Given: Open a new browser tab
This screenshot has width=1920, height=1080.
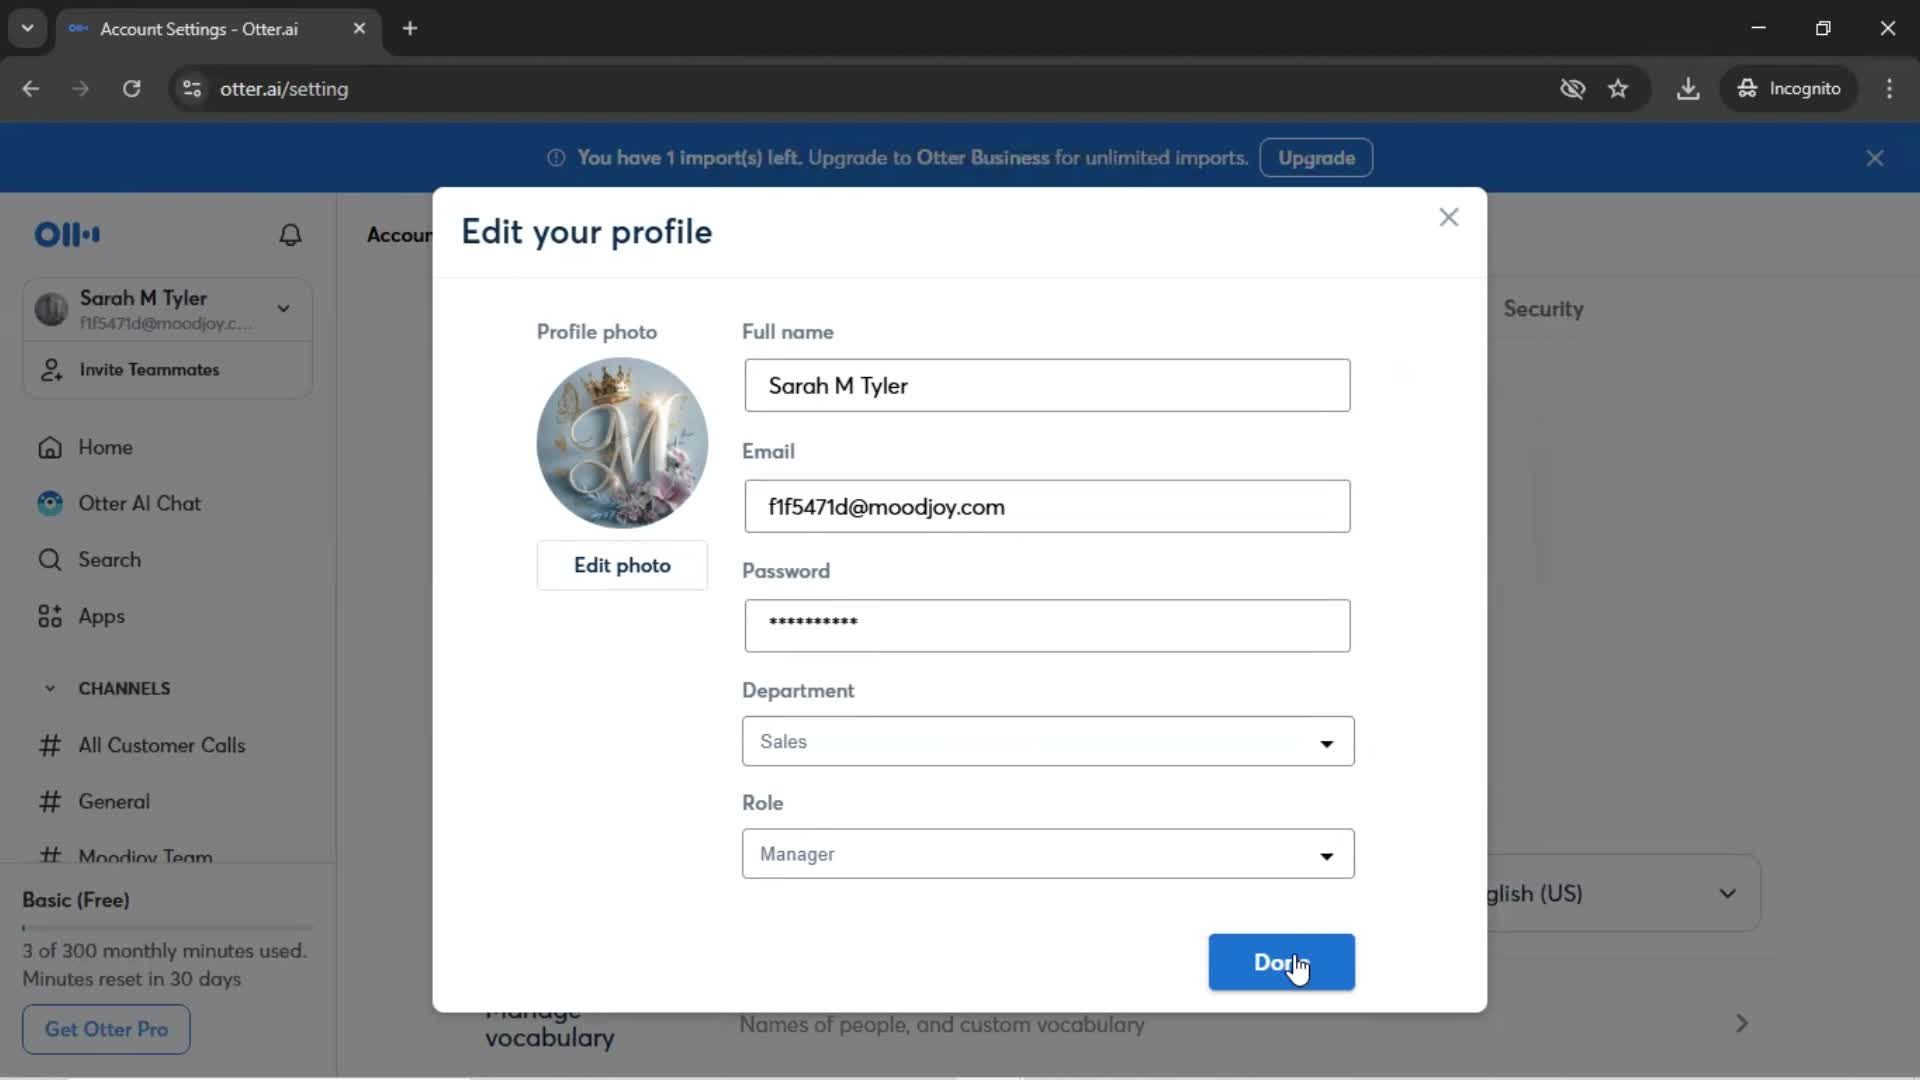Looking at the screenshot, I should pos(410,28).
